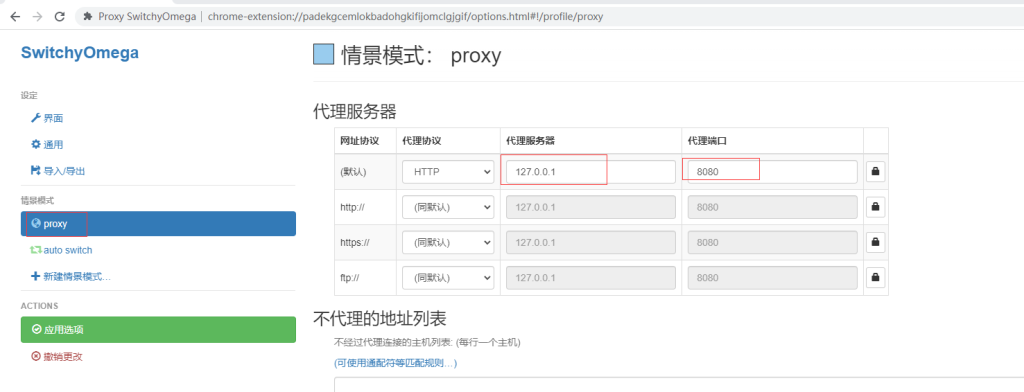Click the bypass list text area

click(x=679, y=384)
